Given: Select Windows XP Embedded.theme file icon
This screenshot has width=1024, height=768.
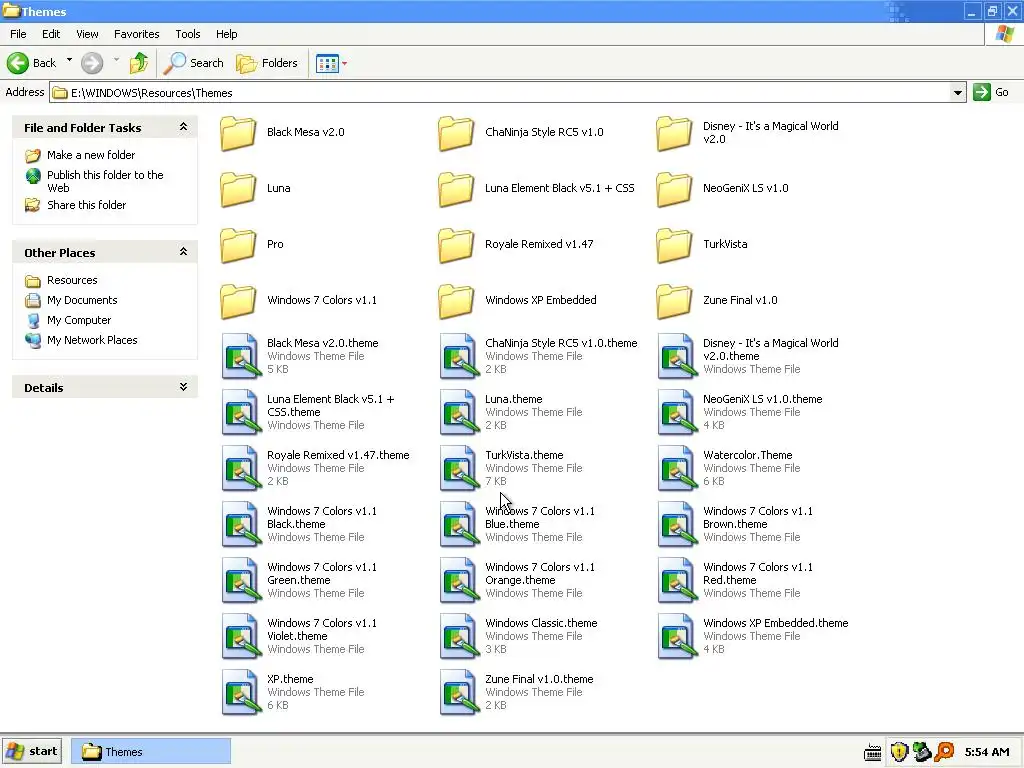Looking at the screenshot, I should pos(677,636).
